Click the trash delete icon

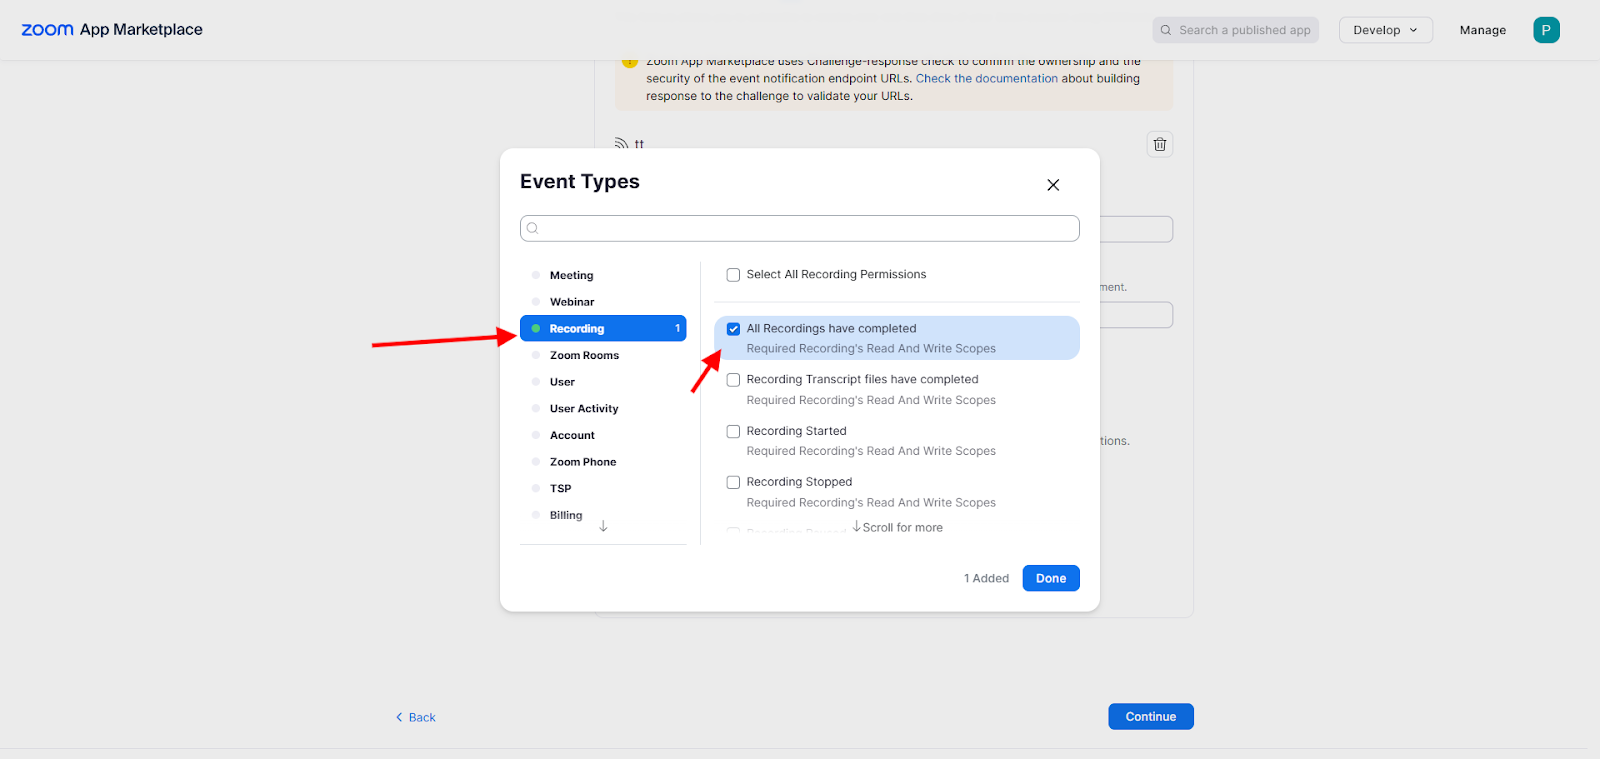pyautogui.click(x=1160, y=144)
